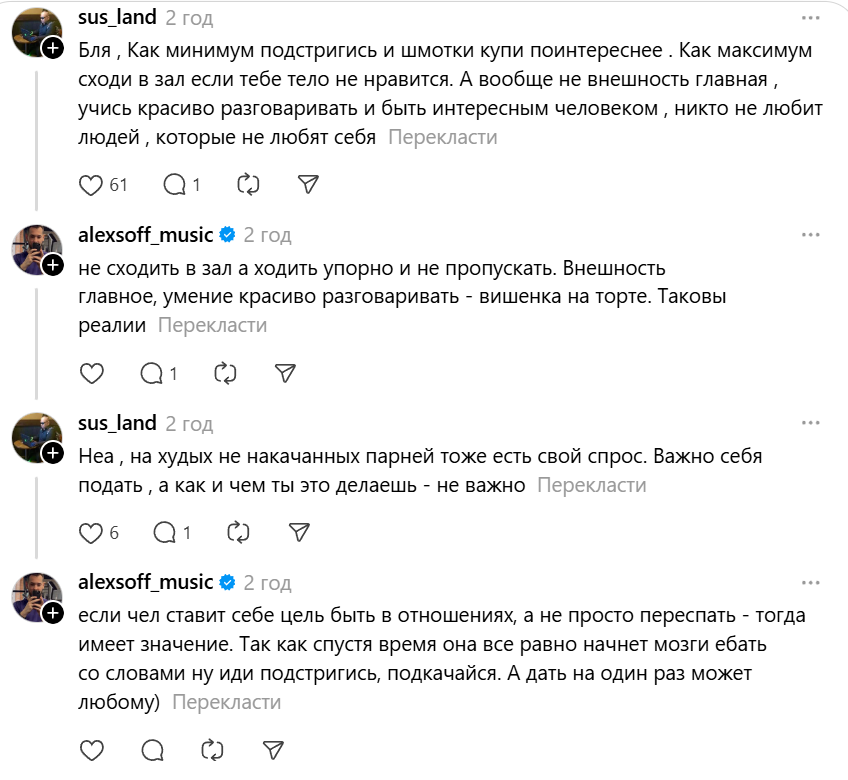The image size is (848, 780).
Task: Translate the last alexsoff_music comment
Action: tap(226, 702)
